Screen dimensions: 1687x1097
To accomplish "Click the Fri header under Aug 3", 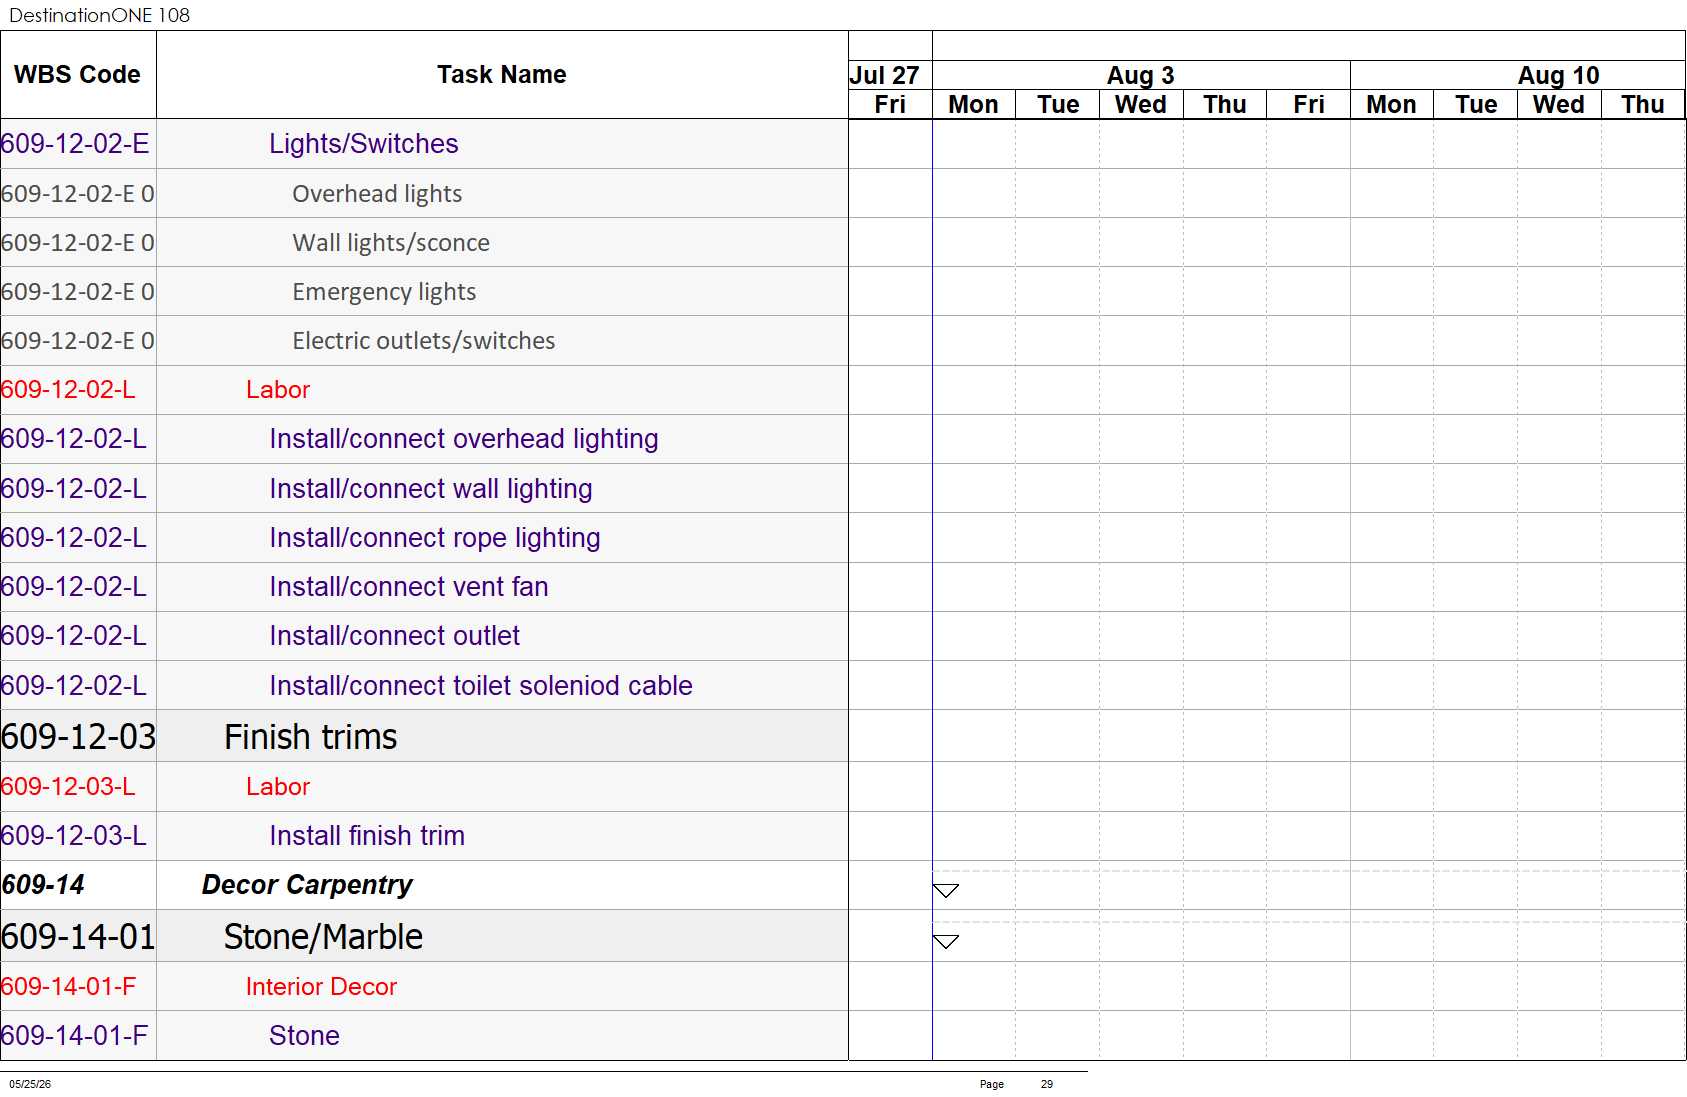I will 1309,105.
